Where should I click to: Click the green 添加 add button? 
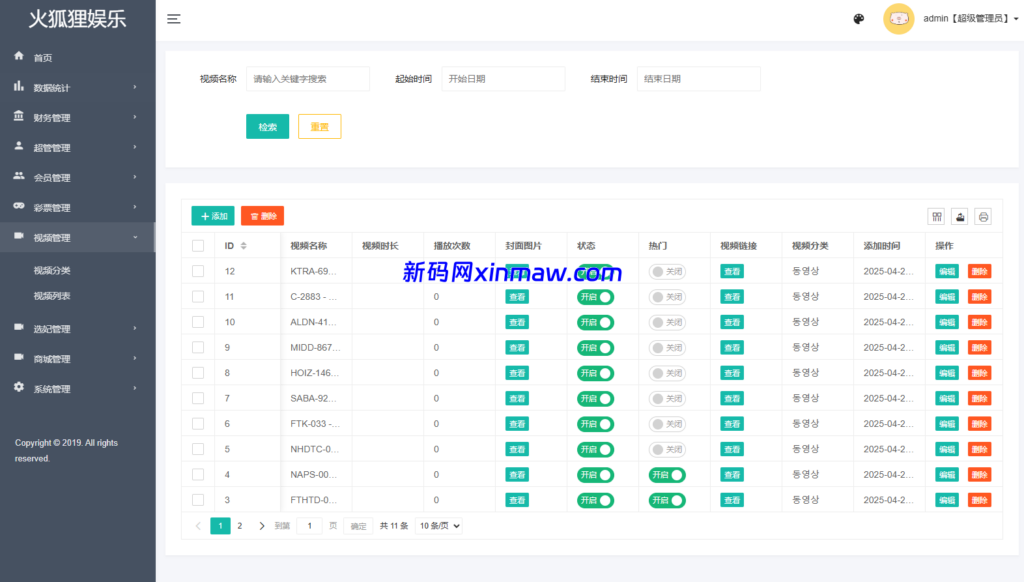pos(213,216)
